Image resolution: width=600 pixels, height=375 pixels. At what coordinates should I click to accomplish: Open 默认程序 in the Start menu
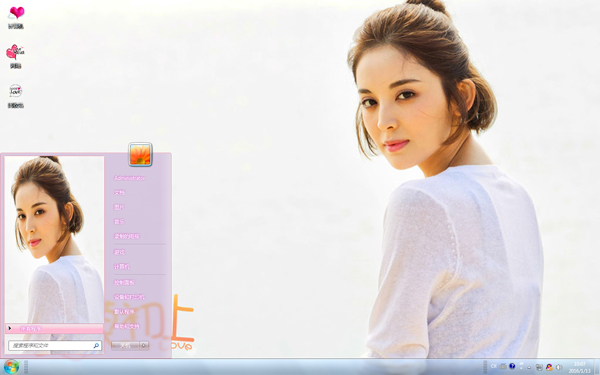pos(124,311)
